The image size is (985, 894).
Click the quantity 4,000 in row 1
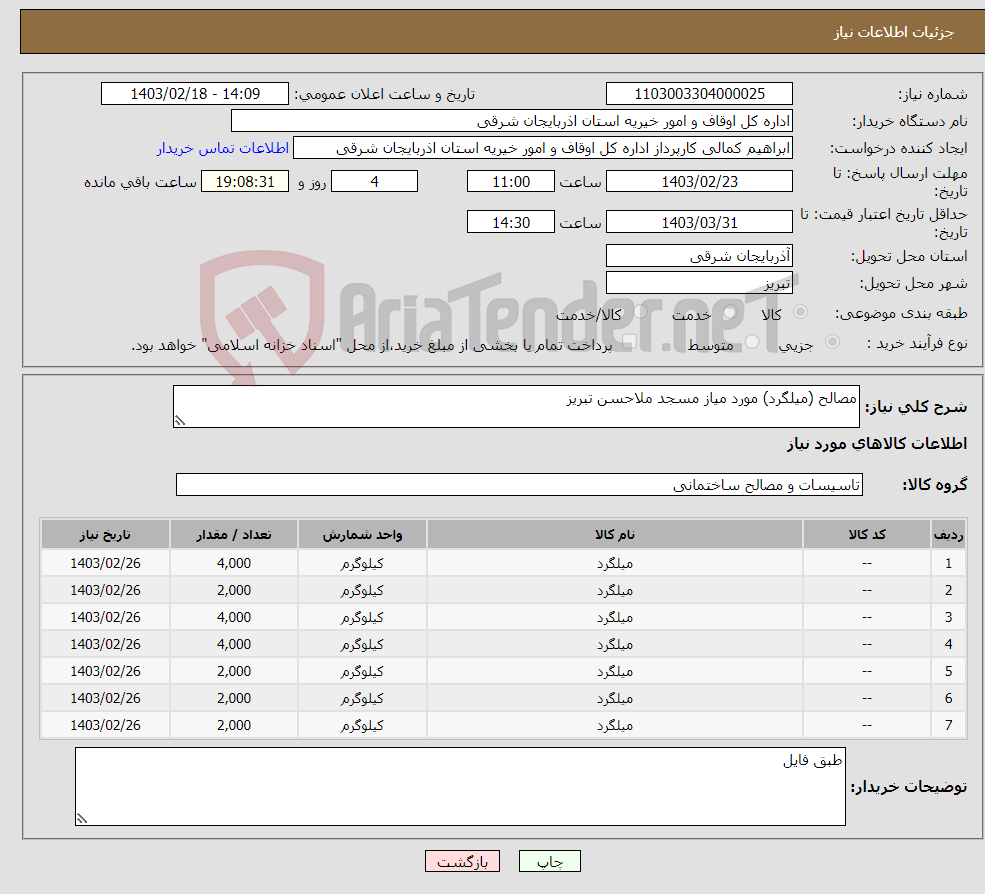pyautogui.click(x=234, y=564)
